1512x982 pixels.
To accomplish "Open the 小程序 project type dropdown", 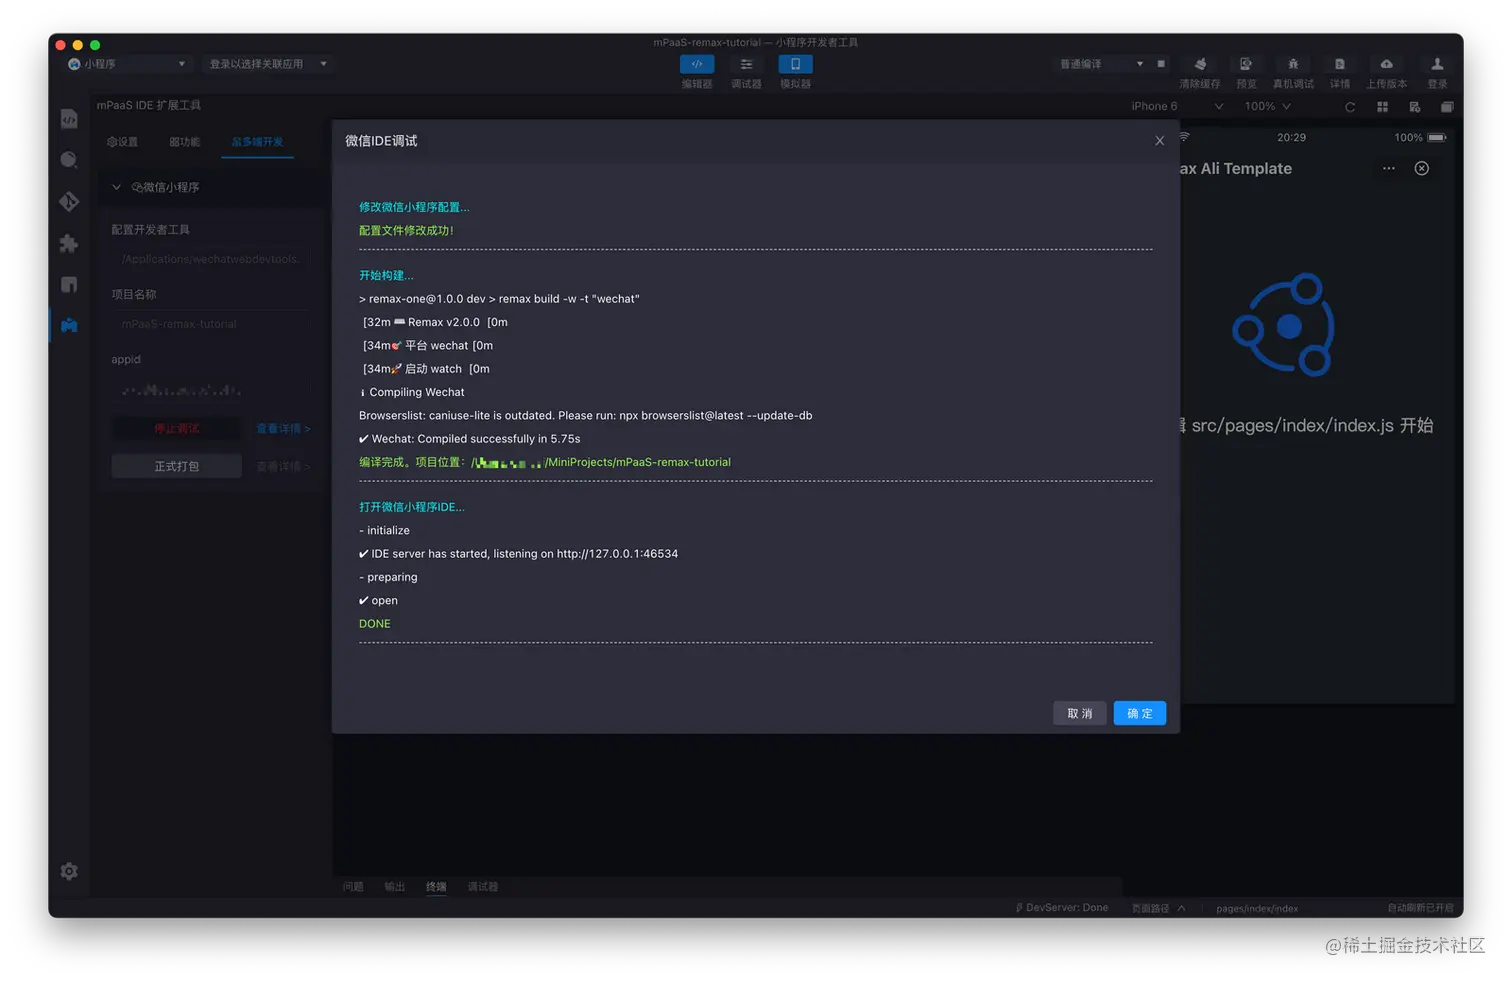I will click(127, 64).
